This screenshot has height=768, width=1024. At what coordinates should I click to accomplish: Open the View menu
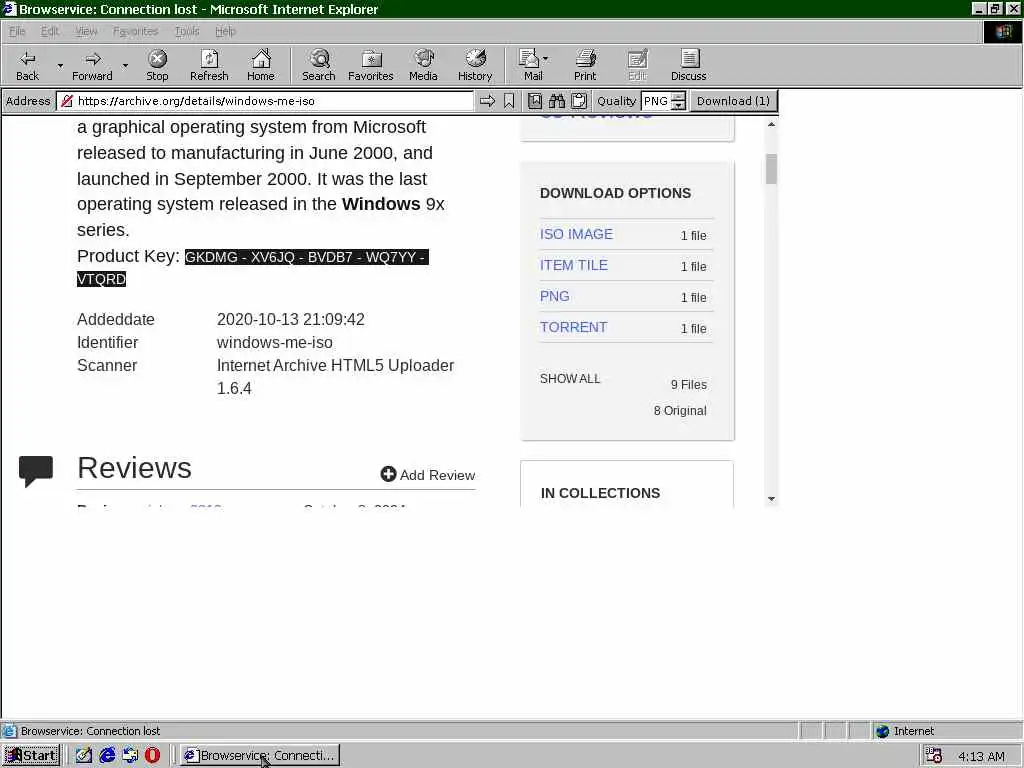[86, 31]
